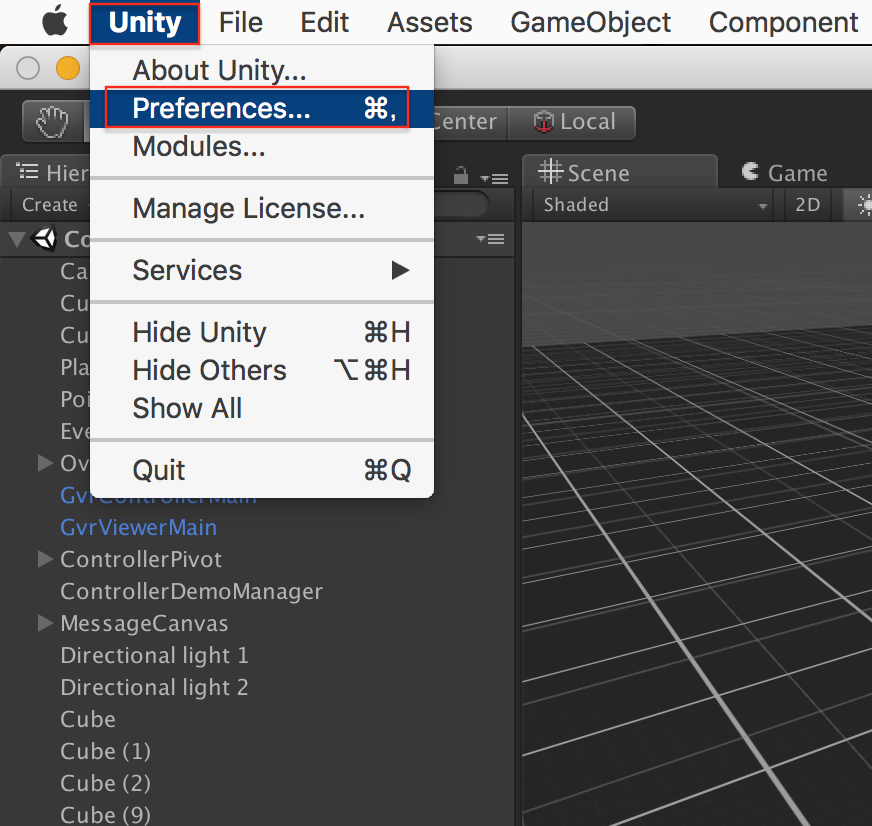Switch to the Game tab

pos(785,172)
